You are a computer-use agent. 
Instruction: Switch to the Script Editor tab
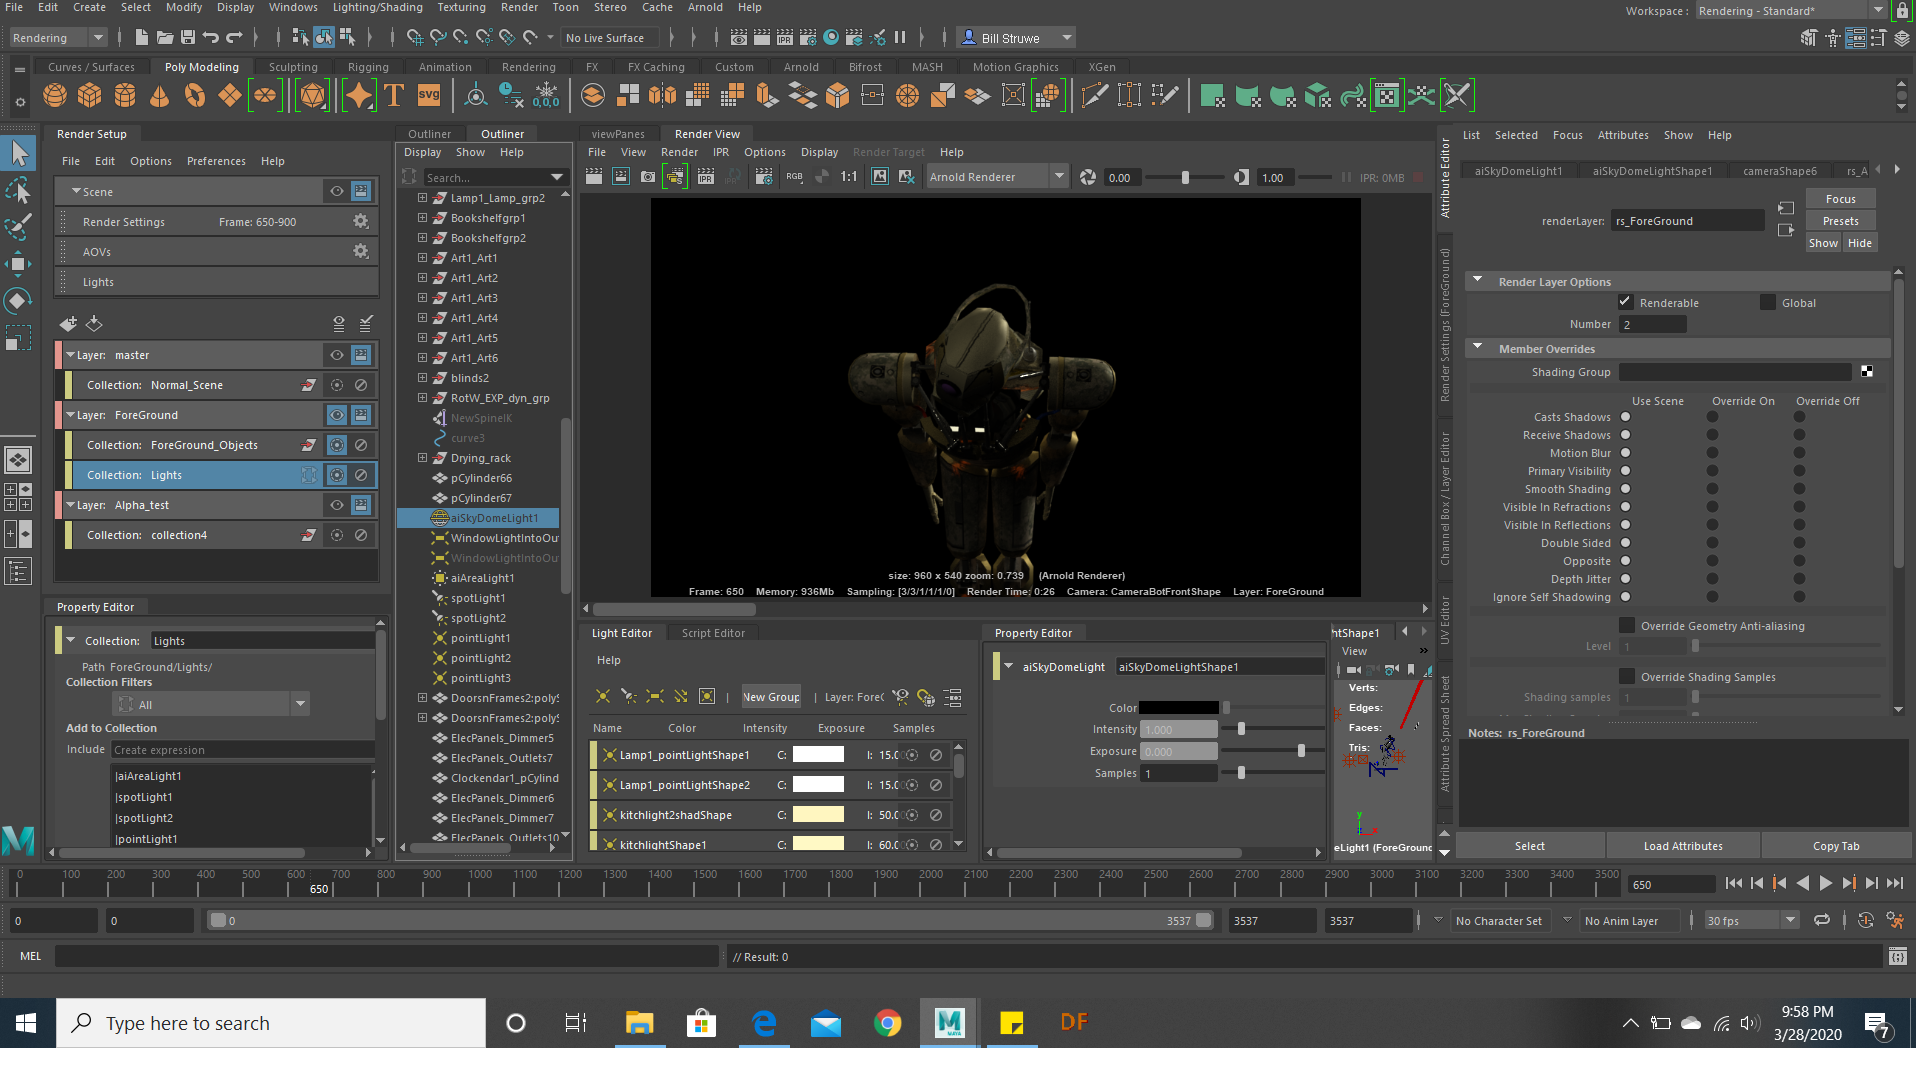(713, 632)
